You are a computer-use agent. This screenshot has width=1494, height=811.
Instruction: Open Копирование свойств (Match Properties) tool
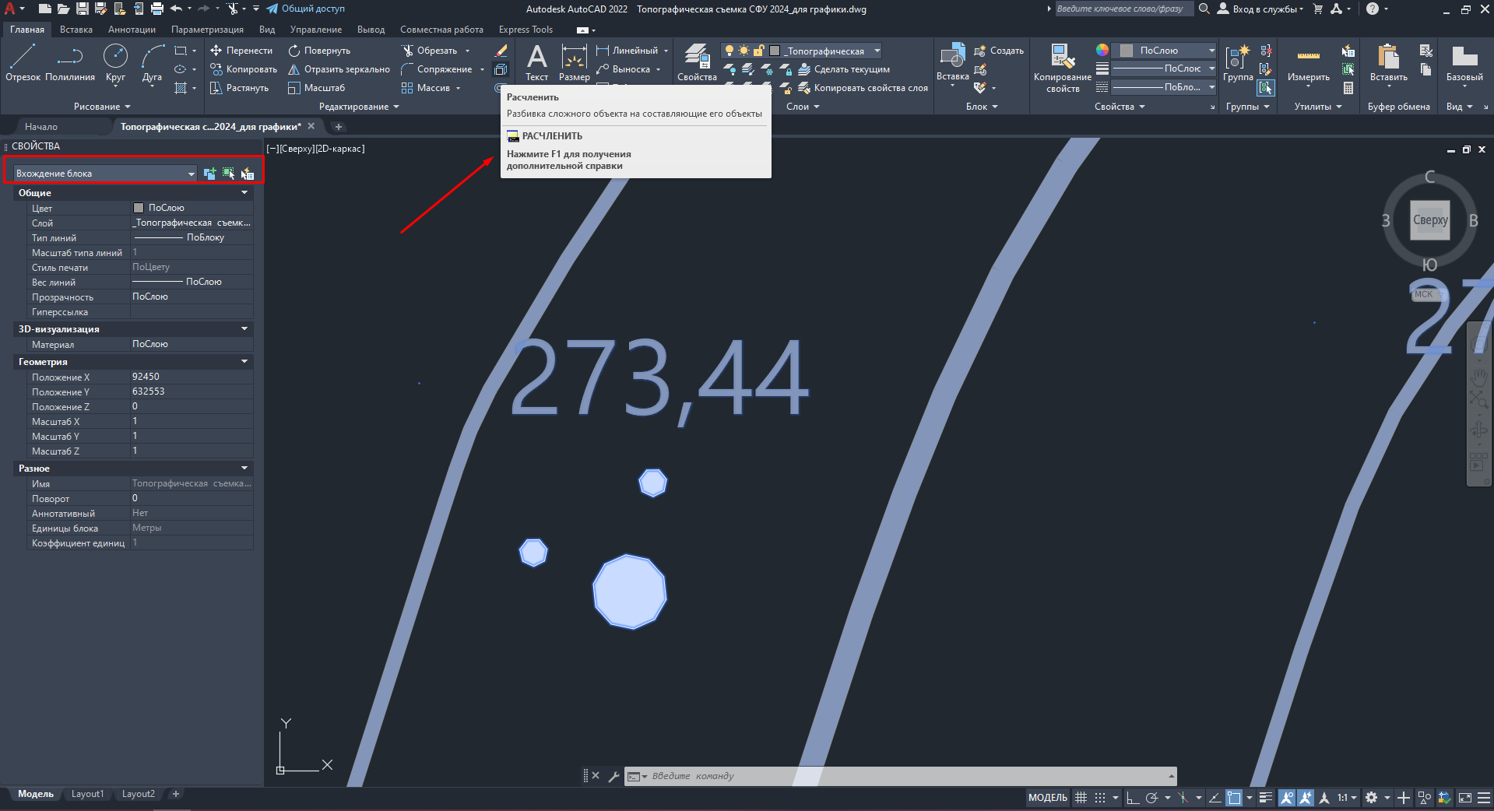[1062, 66]
